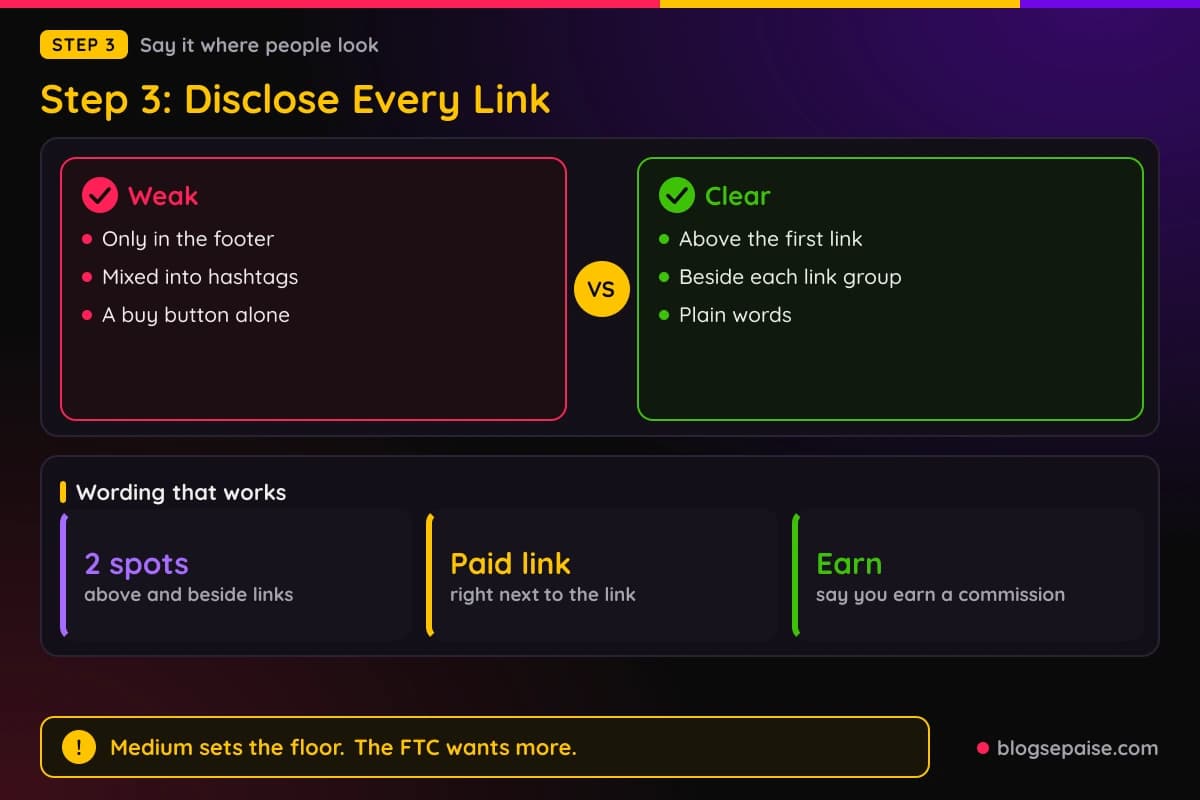Image resolution: width=1200 pixels, height=800 pixels.
Task: Click the red checkmark icon beside Weak
Action: pos(99,196)
